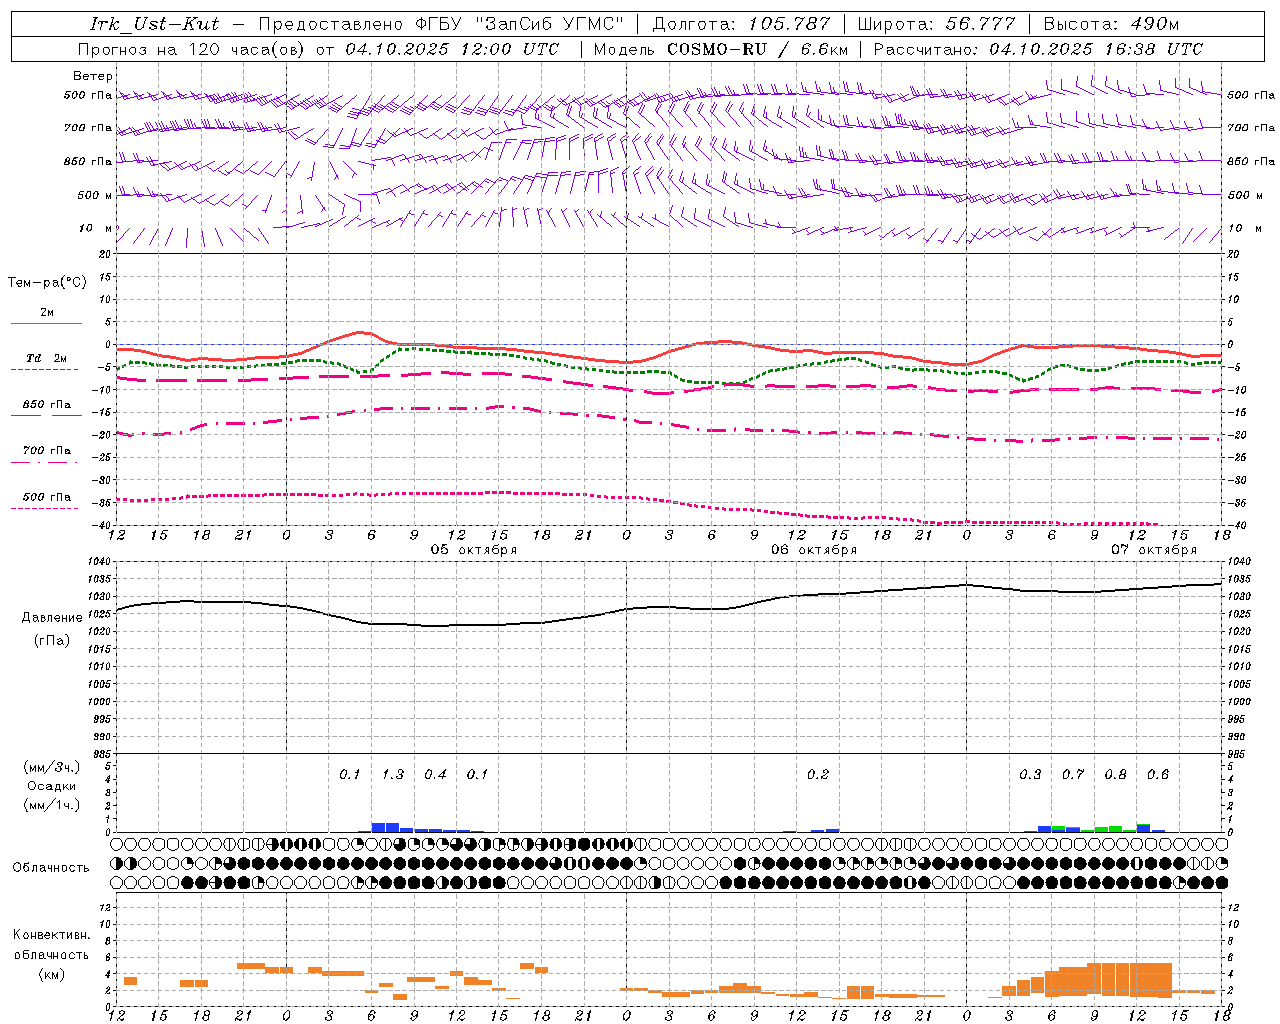The height and width of the screenshot is (1024, 1280).
Task: Click the Облачность cloud cover label
Action: 51,867
